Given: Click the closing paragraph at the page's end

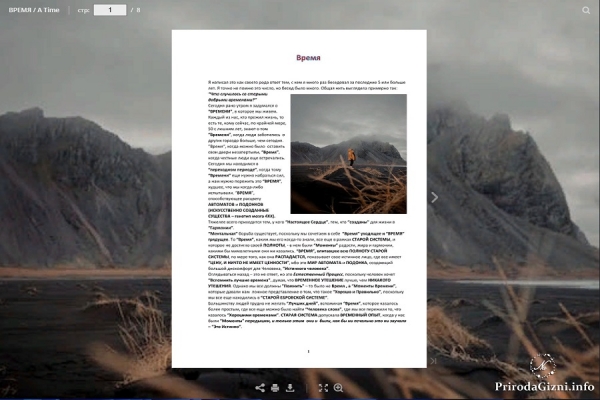Looking at the screenshot, I should coord(307,315).
